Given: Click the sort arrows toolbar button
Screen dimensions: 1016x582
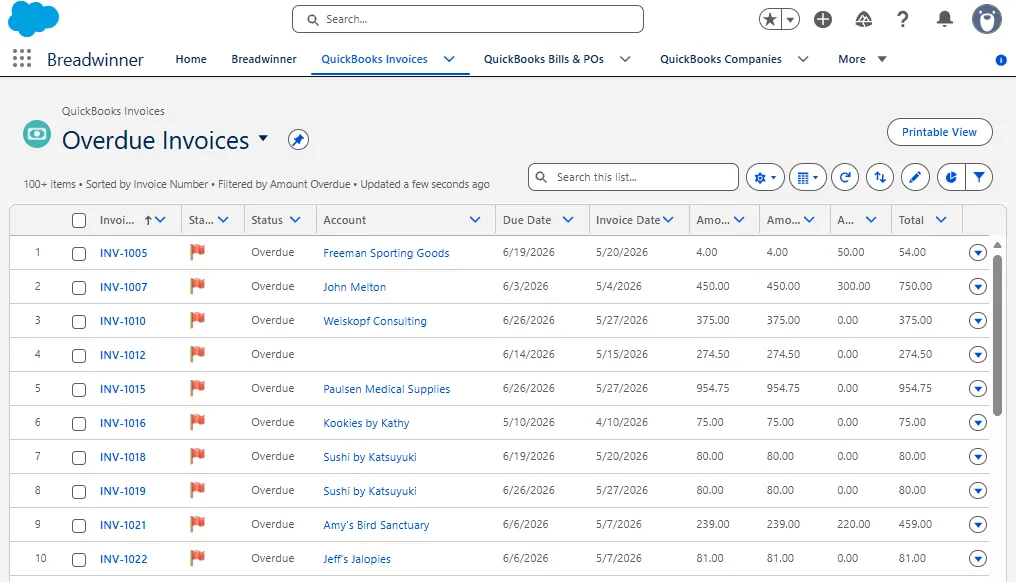Looking at the screenshot, I should click(880, 177).
